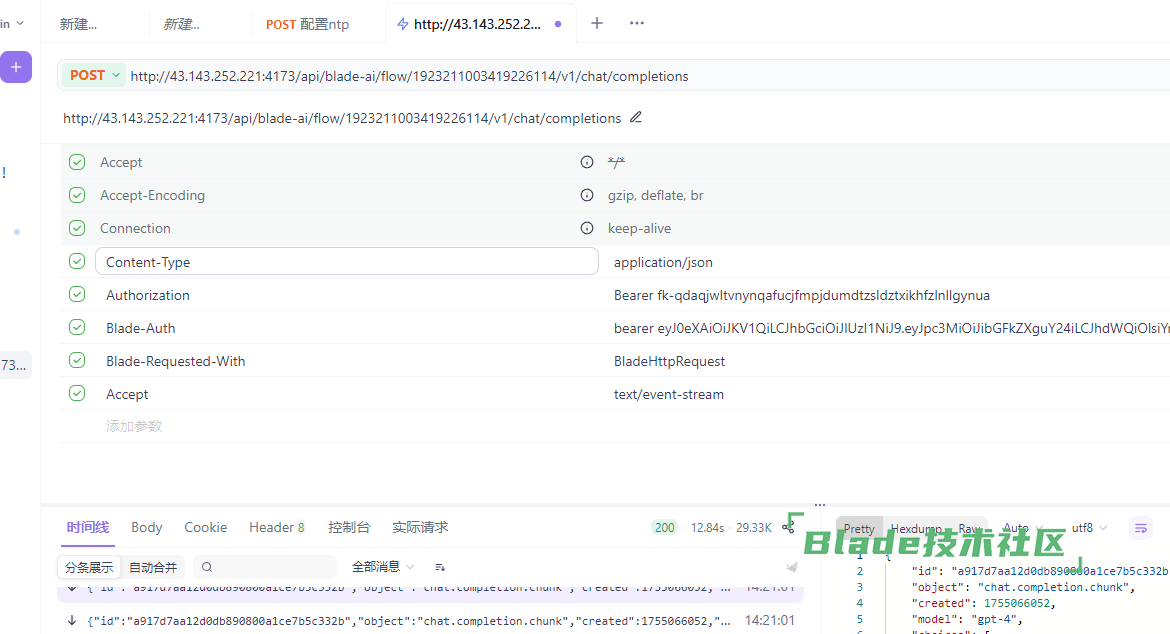Click the application/json header value
The image size is (1170, 634).
[x=663, y=262]
